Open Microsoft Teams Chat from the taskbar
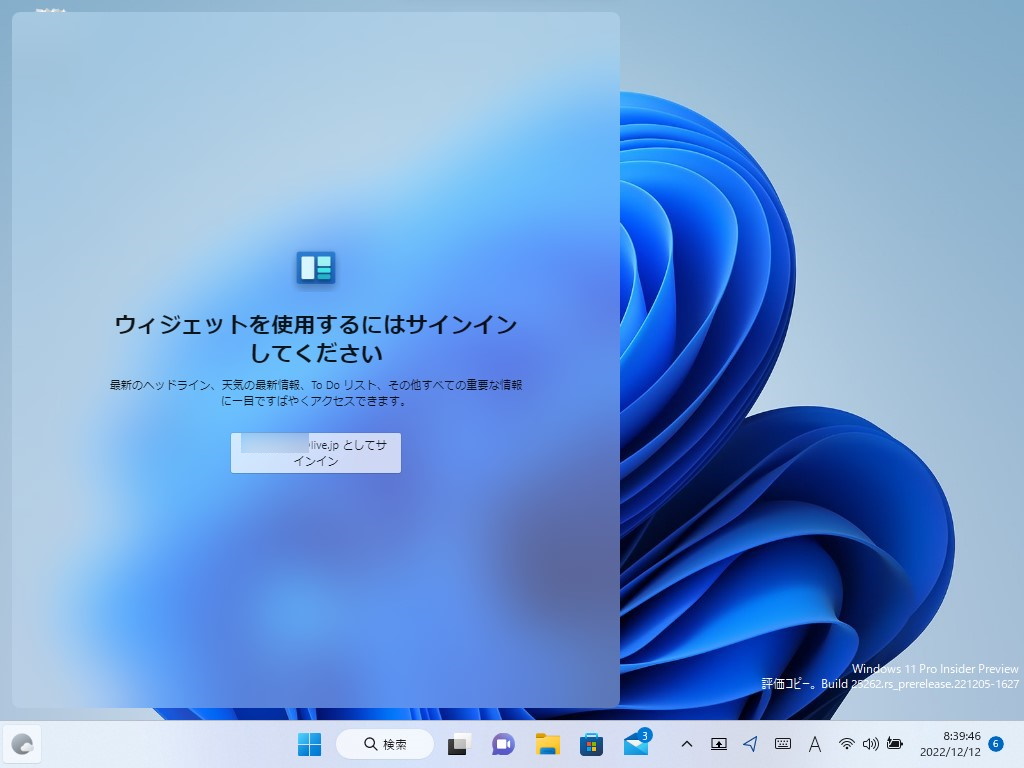Image resolution: width=1024 pixels, height=768 pixels. coord(501,744)
